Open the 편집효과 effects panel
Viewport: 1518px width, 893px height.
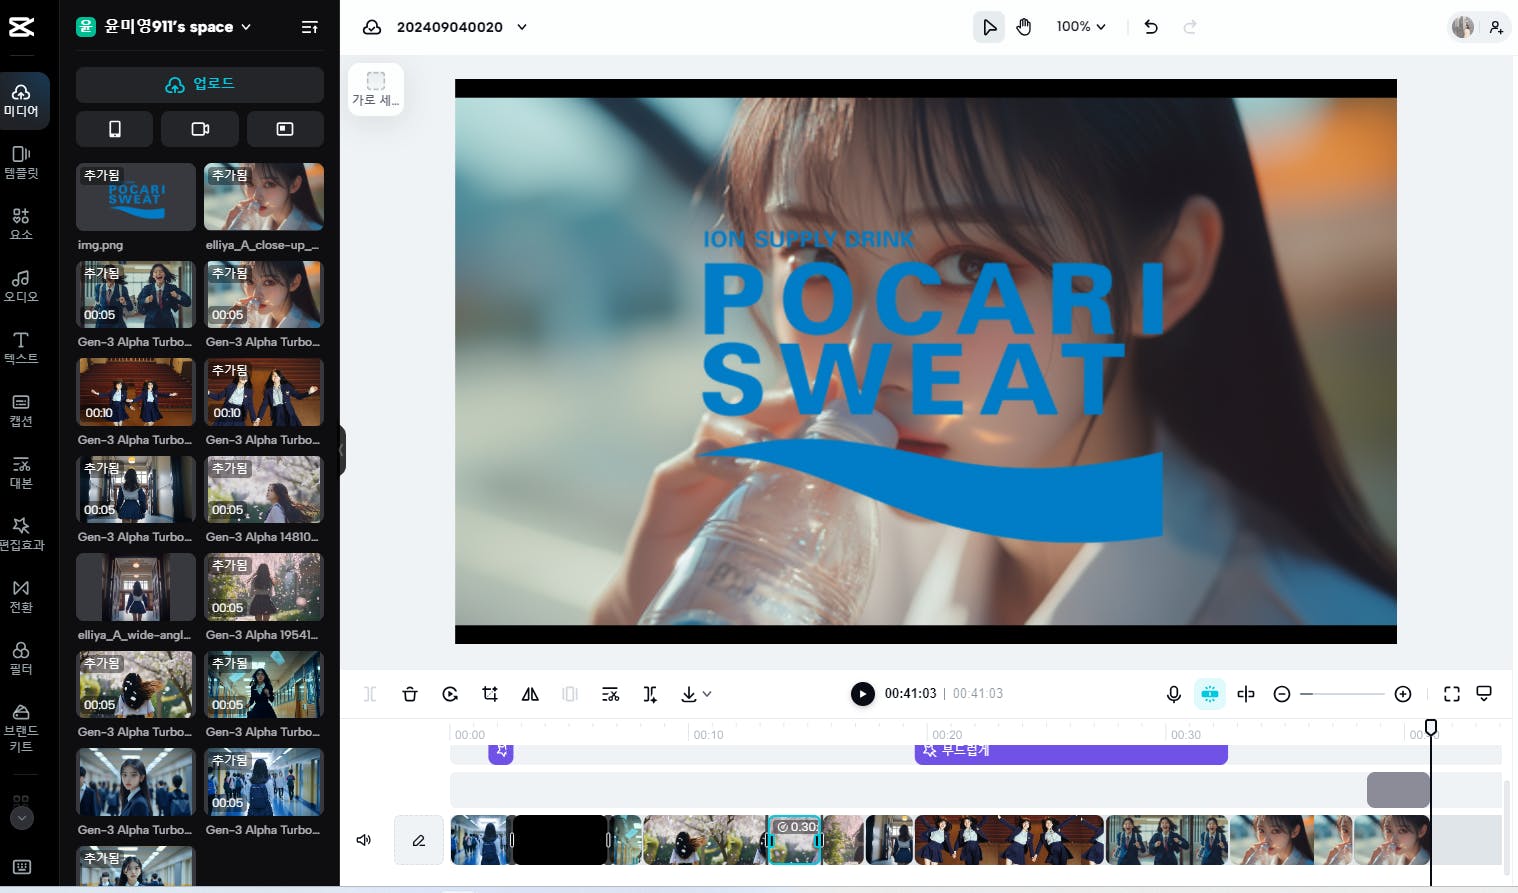pos(21,534)
